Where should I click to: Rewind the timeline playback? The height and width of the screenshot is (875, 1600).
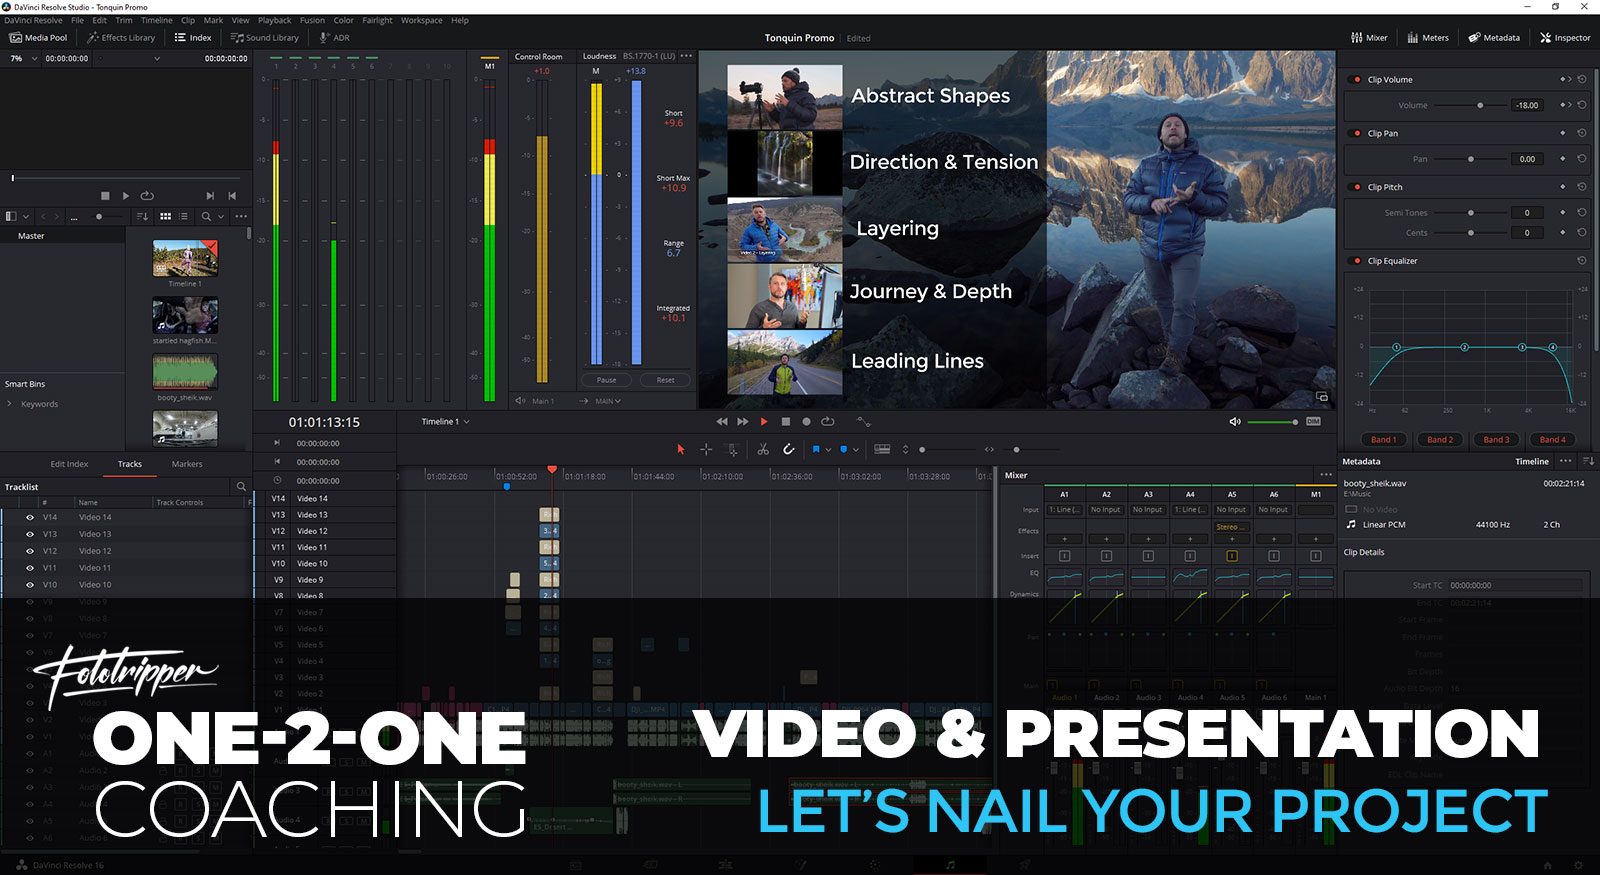[722, 422]
